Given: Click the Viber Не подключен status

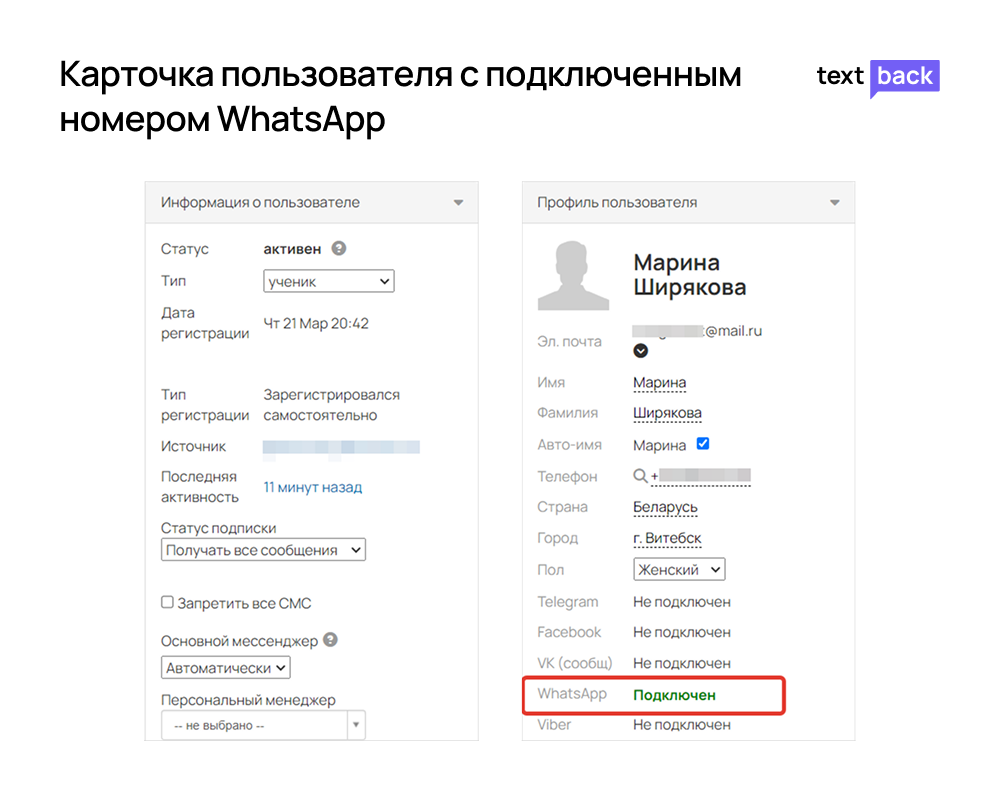Looking at the screenshot, I should [x=682, y=725].
